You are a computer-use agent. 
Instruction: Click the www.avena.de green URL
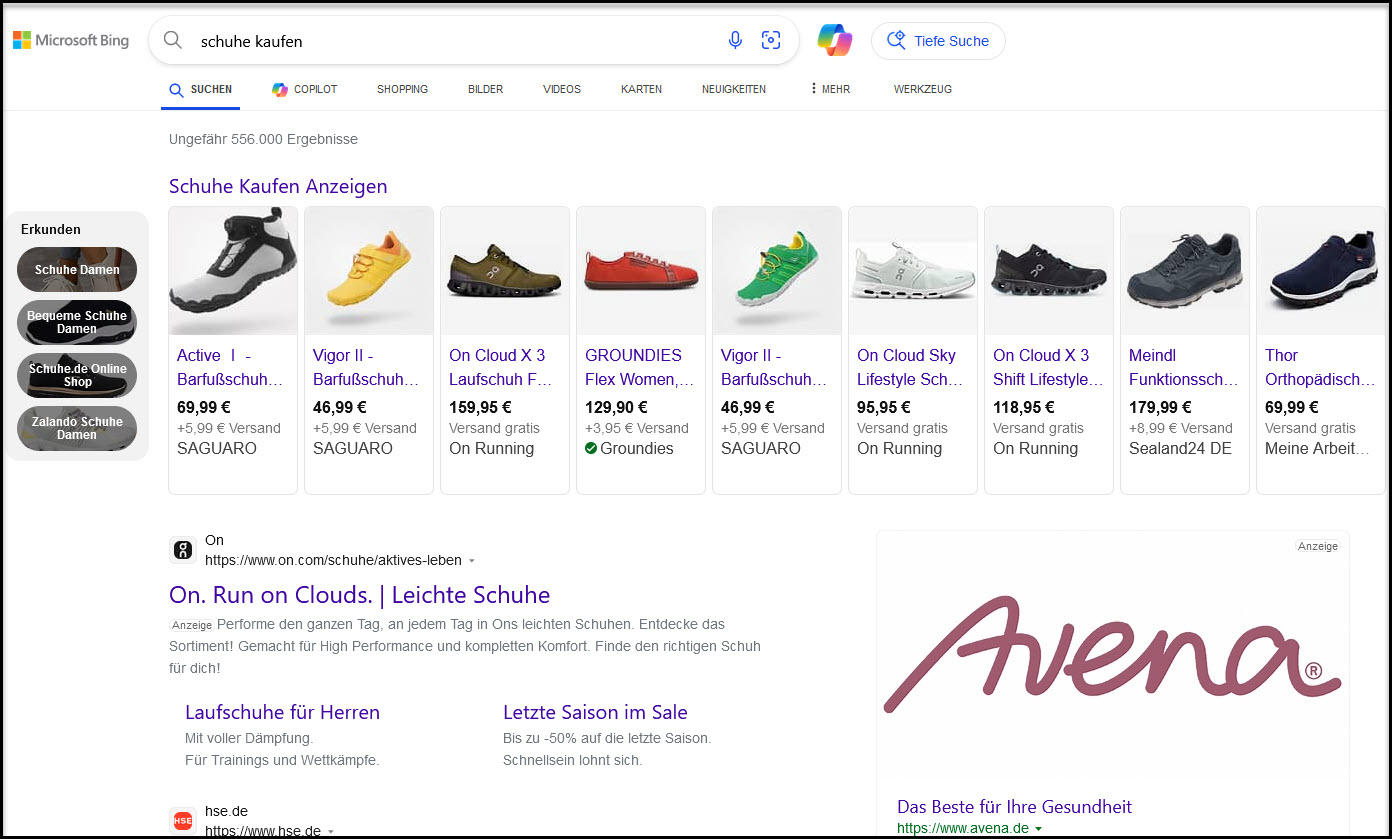point(963,828)
